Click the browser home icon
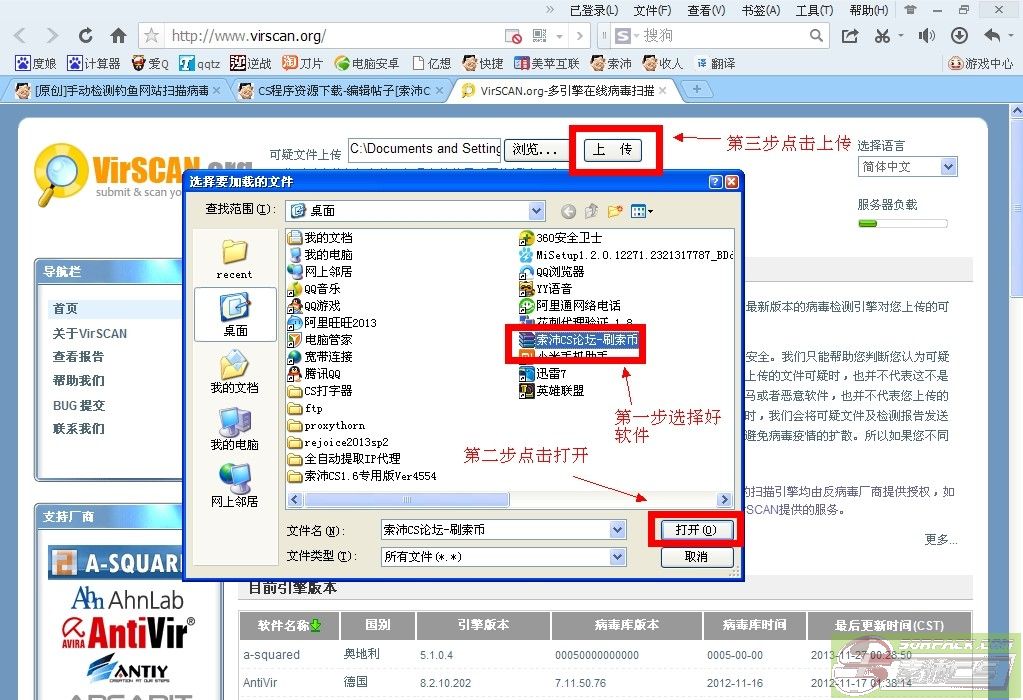 pyautogui.click(x=118, y=36)
